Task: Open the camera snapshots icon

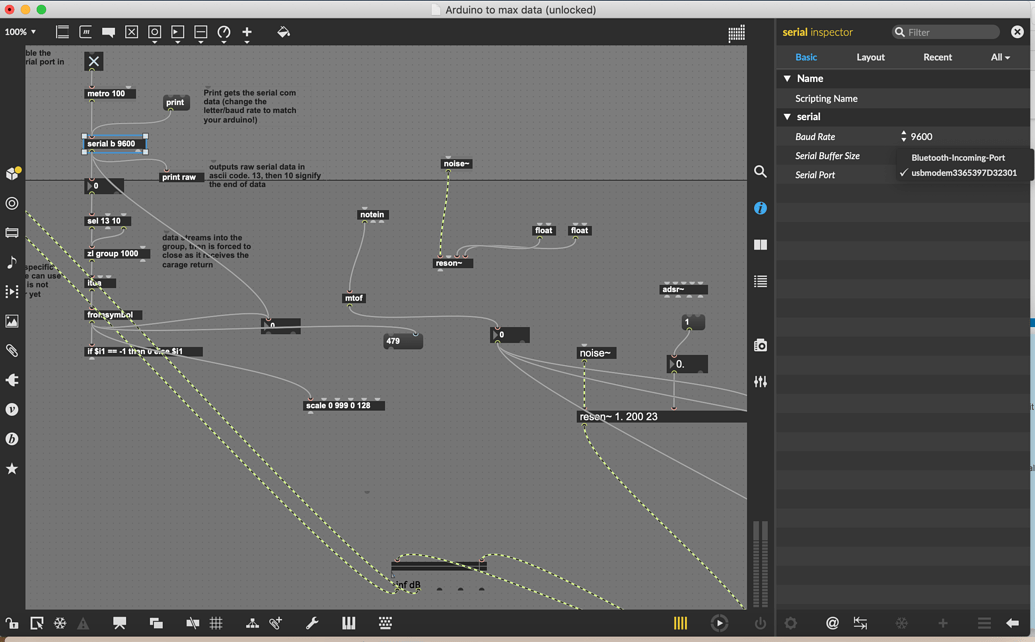Action: pos(760,346)
